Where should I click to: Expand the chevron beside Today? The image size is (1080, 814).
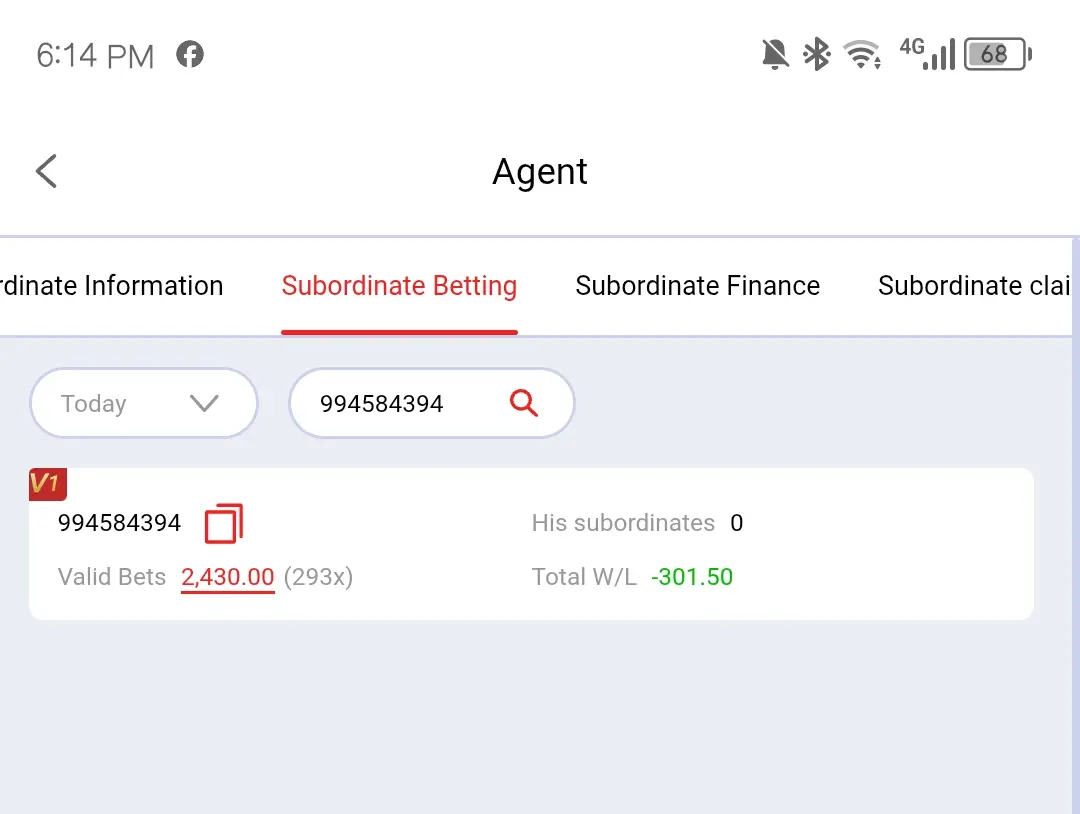(204, 403)
